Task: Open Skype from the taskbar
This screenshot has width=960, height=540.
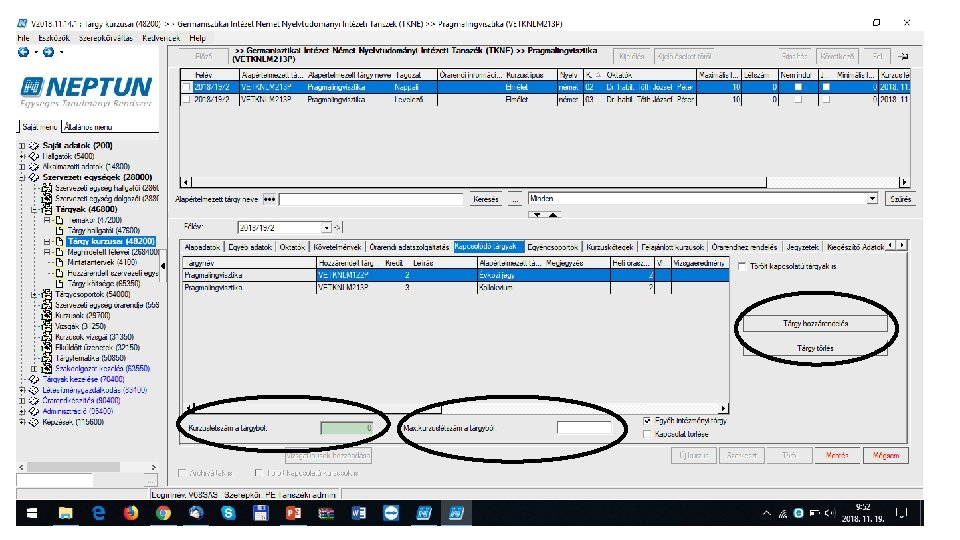Action: 228,513
